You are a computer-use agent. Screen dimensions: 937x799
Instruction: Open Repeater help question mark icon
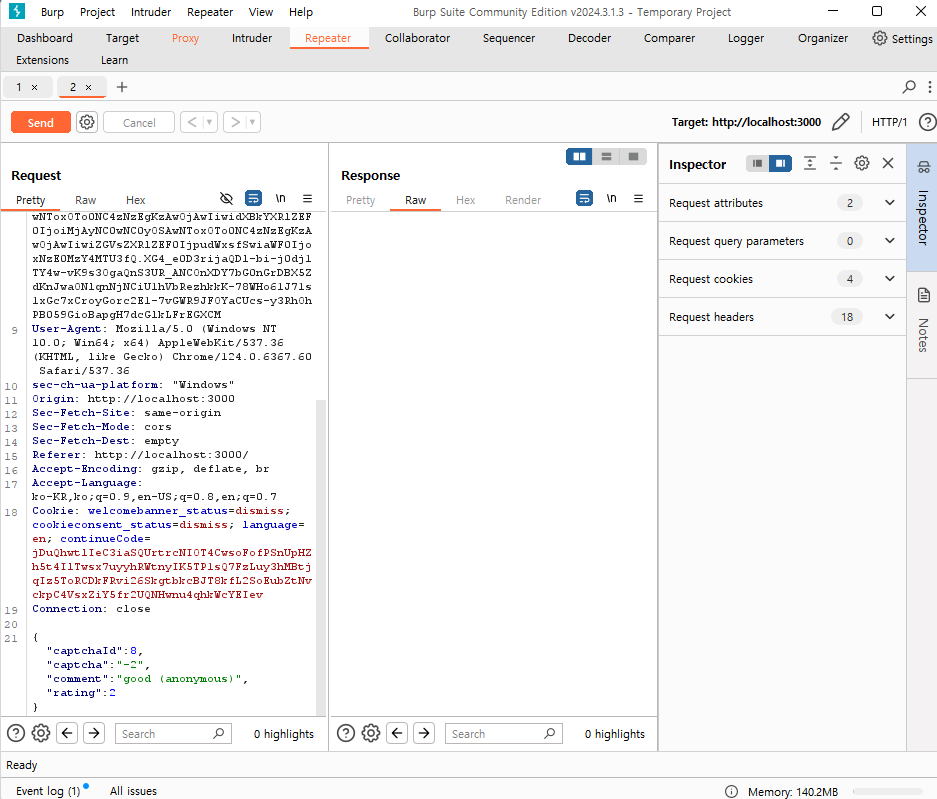pyautogui.click(x=927, y=122)
